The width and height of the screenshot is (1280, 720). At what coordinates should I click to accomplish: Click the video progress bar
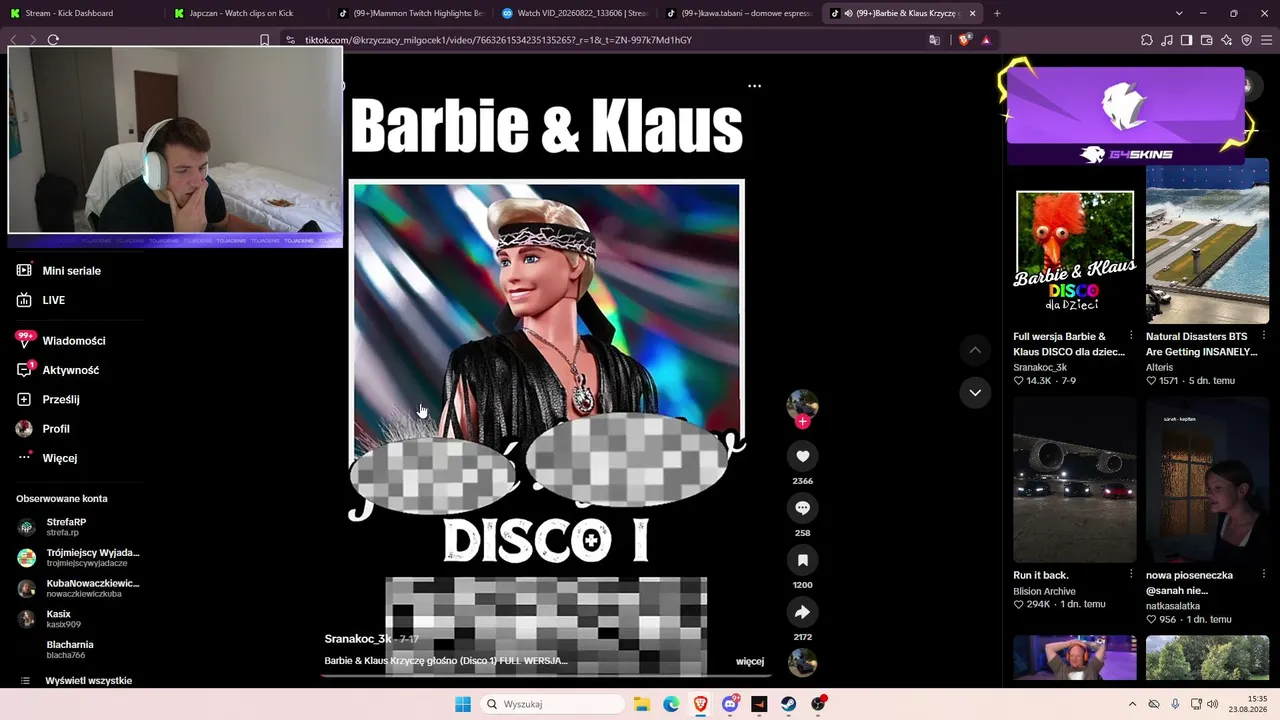[545, 674]
